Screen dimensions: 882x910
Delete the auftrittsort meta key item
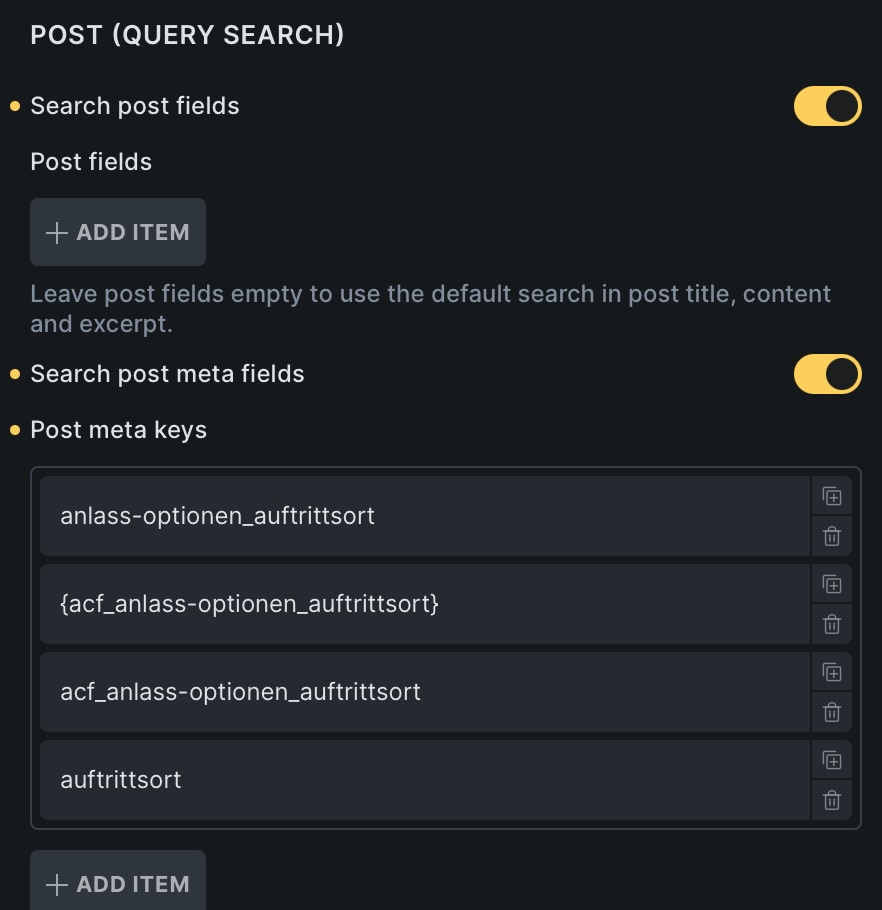click(x=831, y=800)
